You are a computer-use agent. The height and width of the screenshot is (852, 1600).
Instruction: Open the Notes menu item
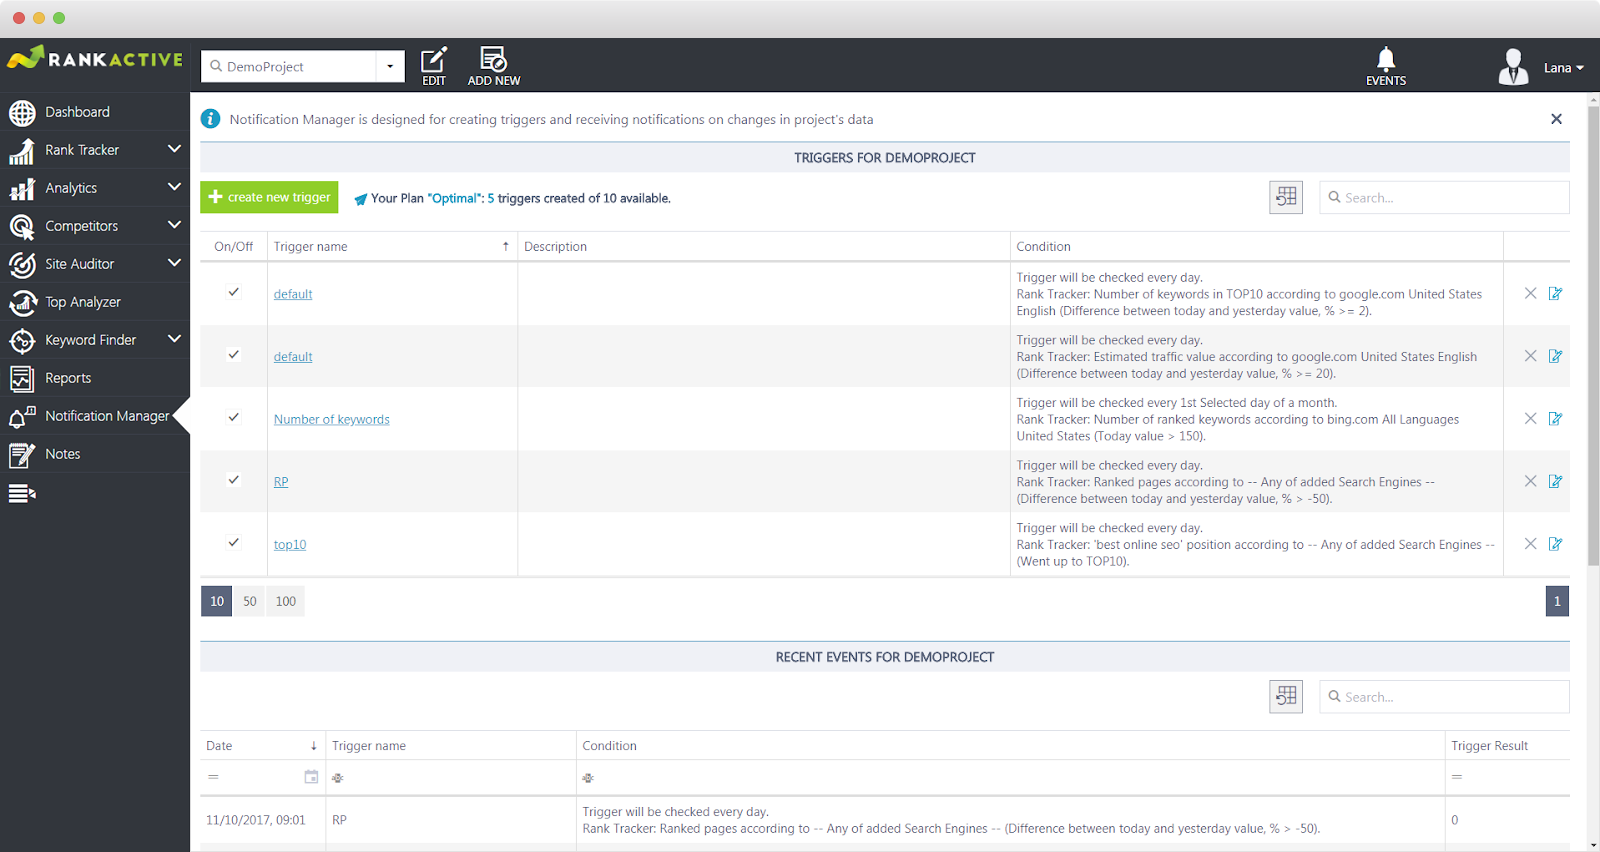coord(95,454)
